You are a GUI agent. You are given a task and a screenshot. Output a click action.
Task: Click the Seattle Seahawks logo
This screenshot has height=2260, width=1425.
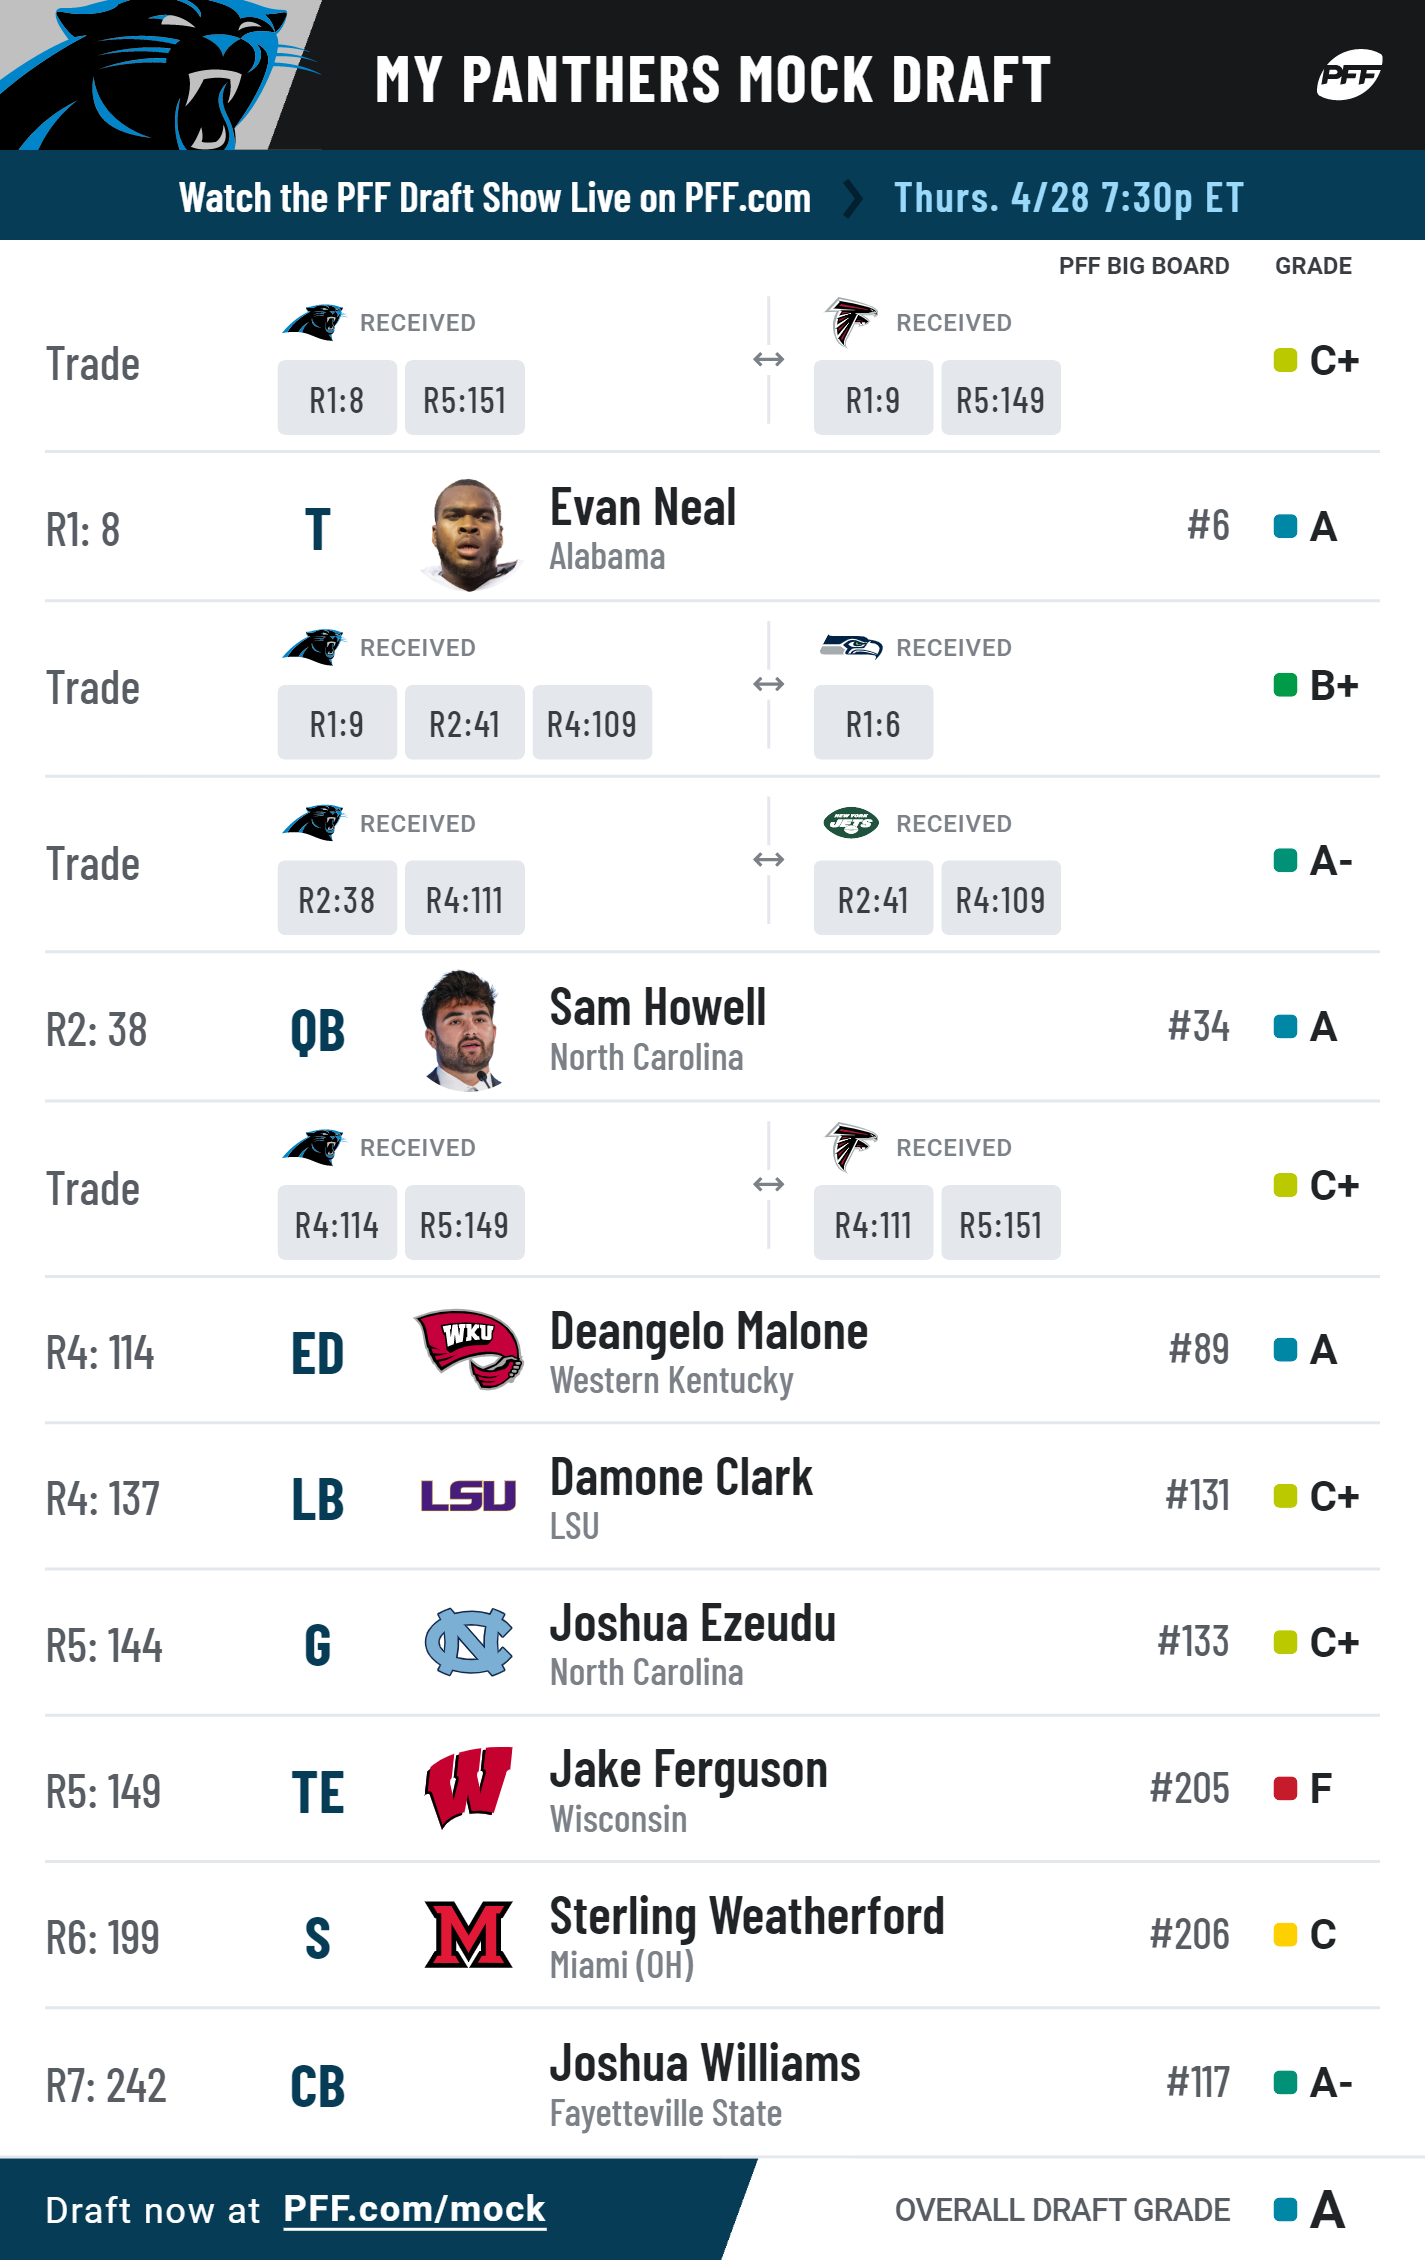[851, 647]
